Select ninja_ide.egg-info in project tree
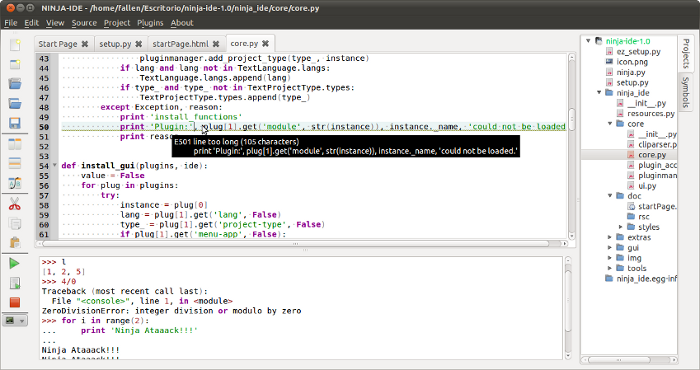 click(646, 279)
